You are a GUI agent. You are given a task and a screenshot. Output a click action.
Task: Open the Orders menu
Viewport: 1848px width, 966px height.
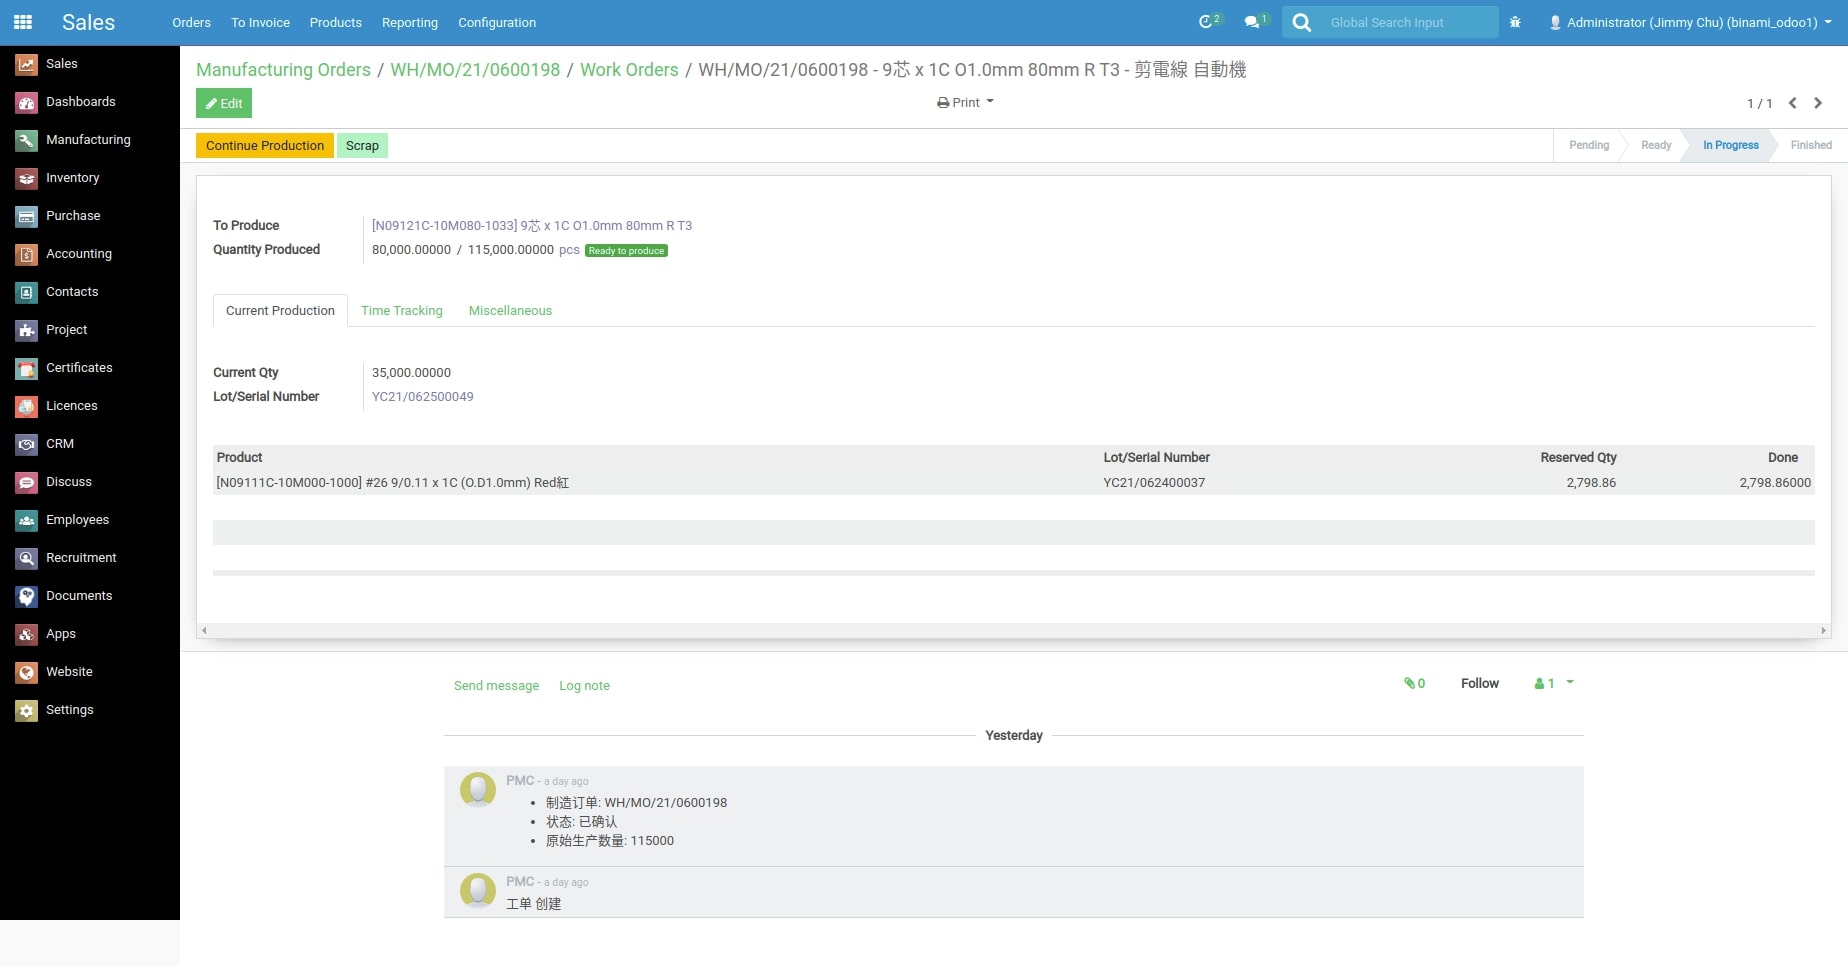[191, 22]
